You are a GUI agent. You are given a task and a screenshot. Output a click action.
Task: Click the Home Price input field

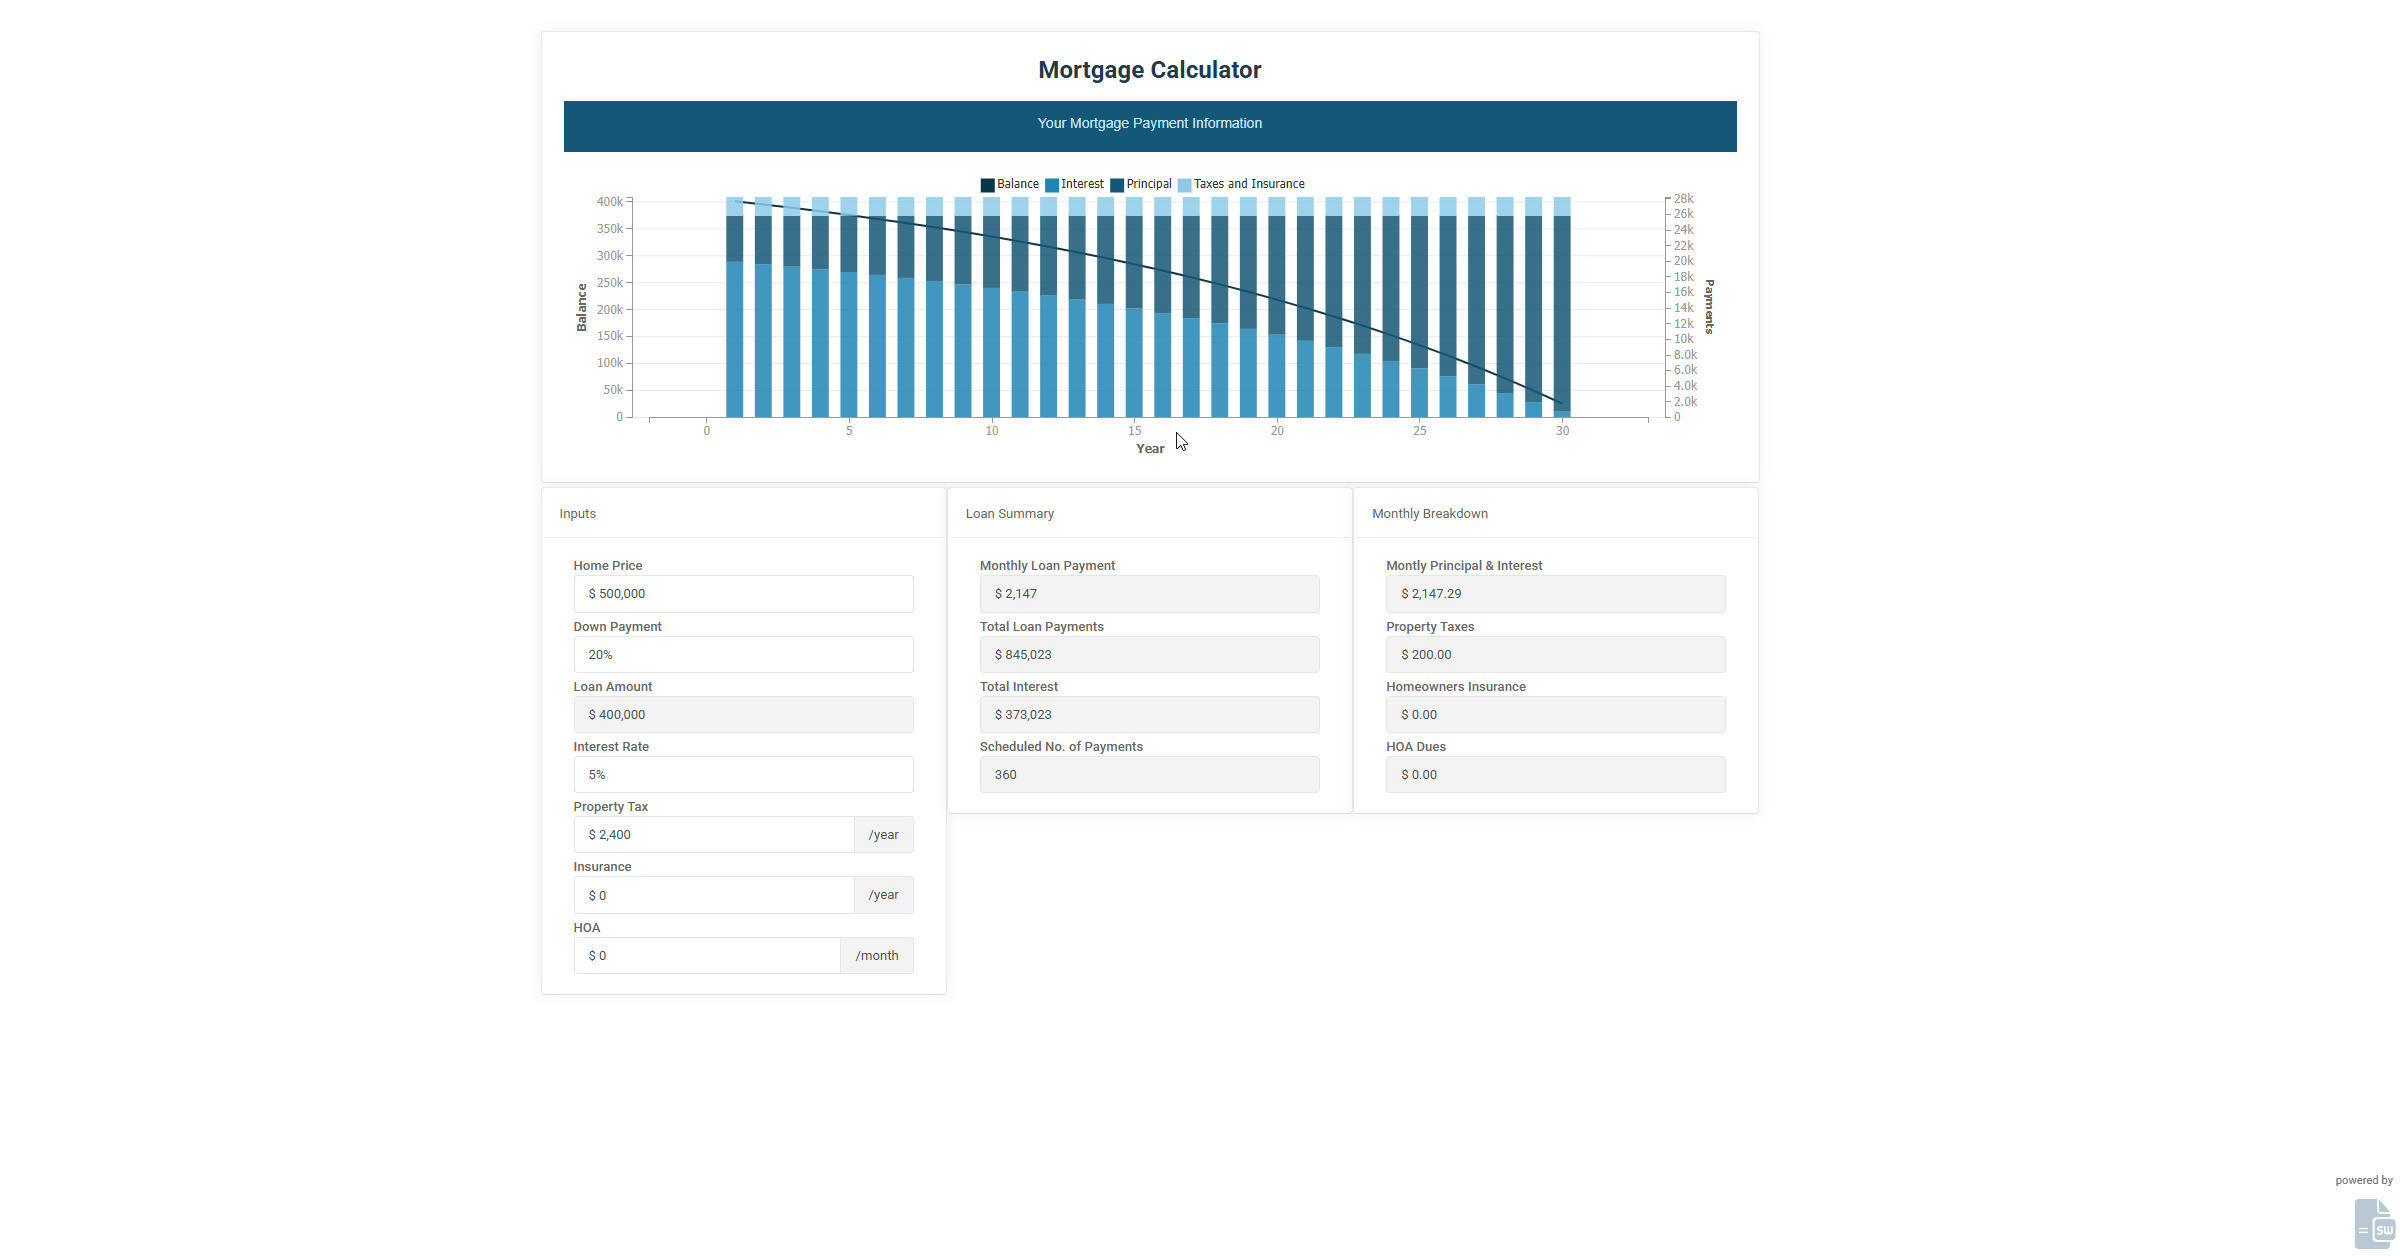pos(743,594)
